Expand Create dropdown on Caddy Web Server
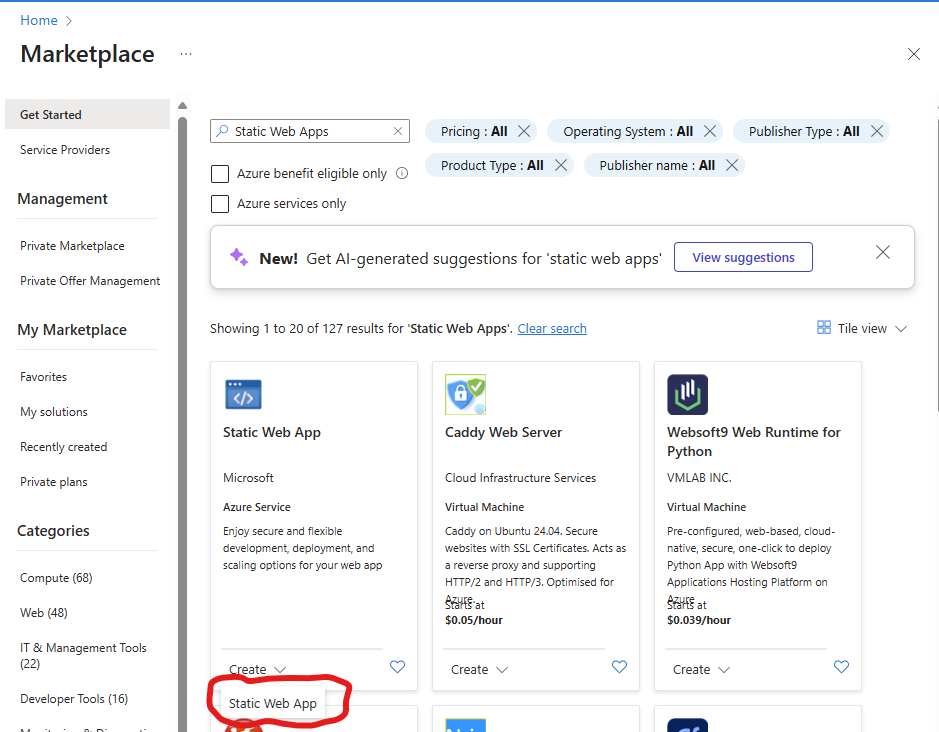Screen dimensions: 939x732 click(479, 670)
